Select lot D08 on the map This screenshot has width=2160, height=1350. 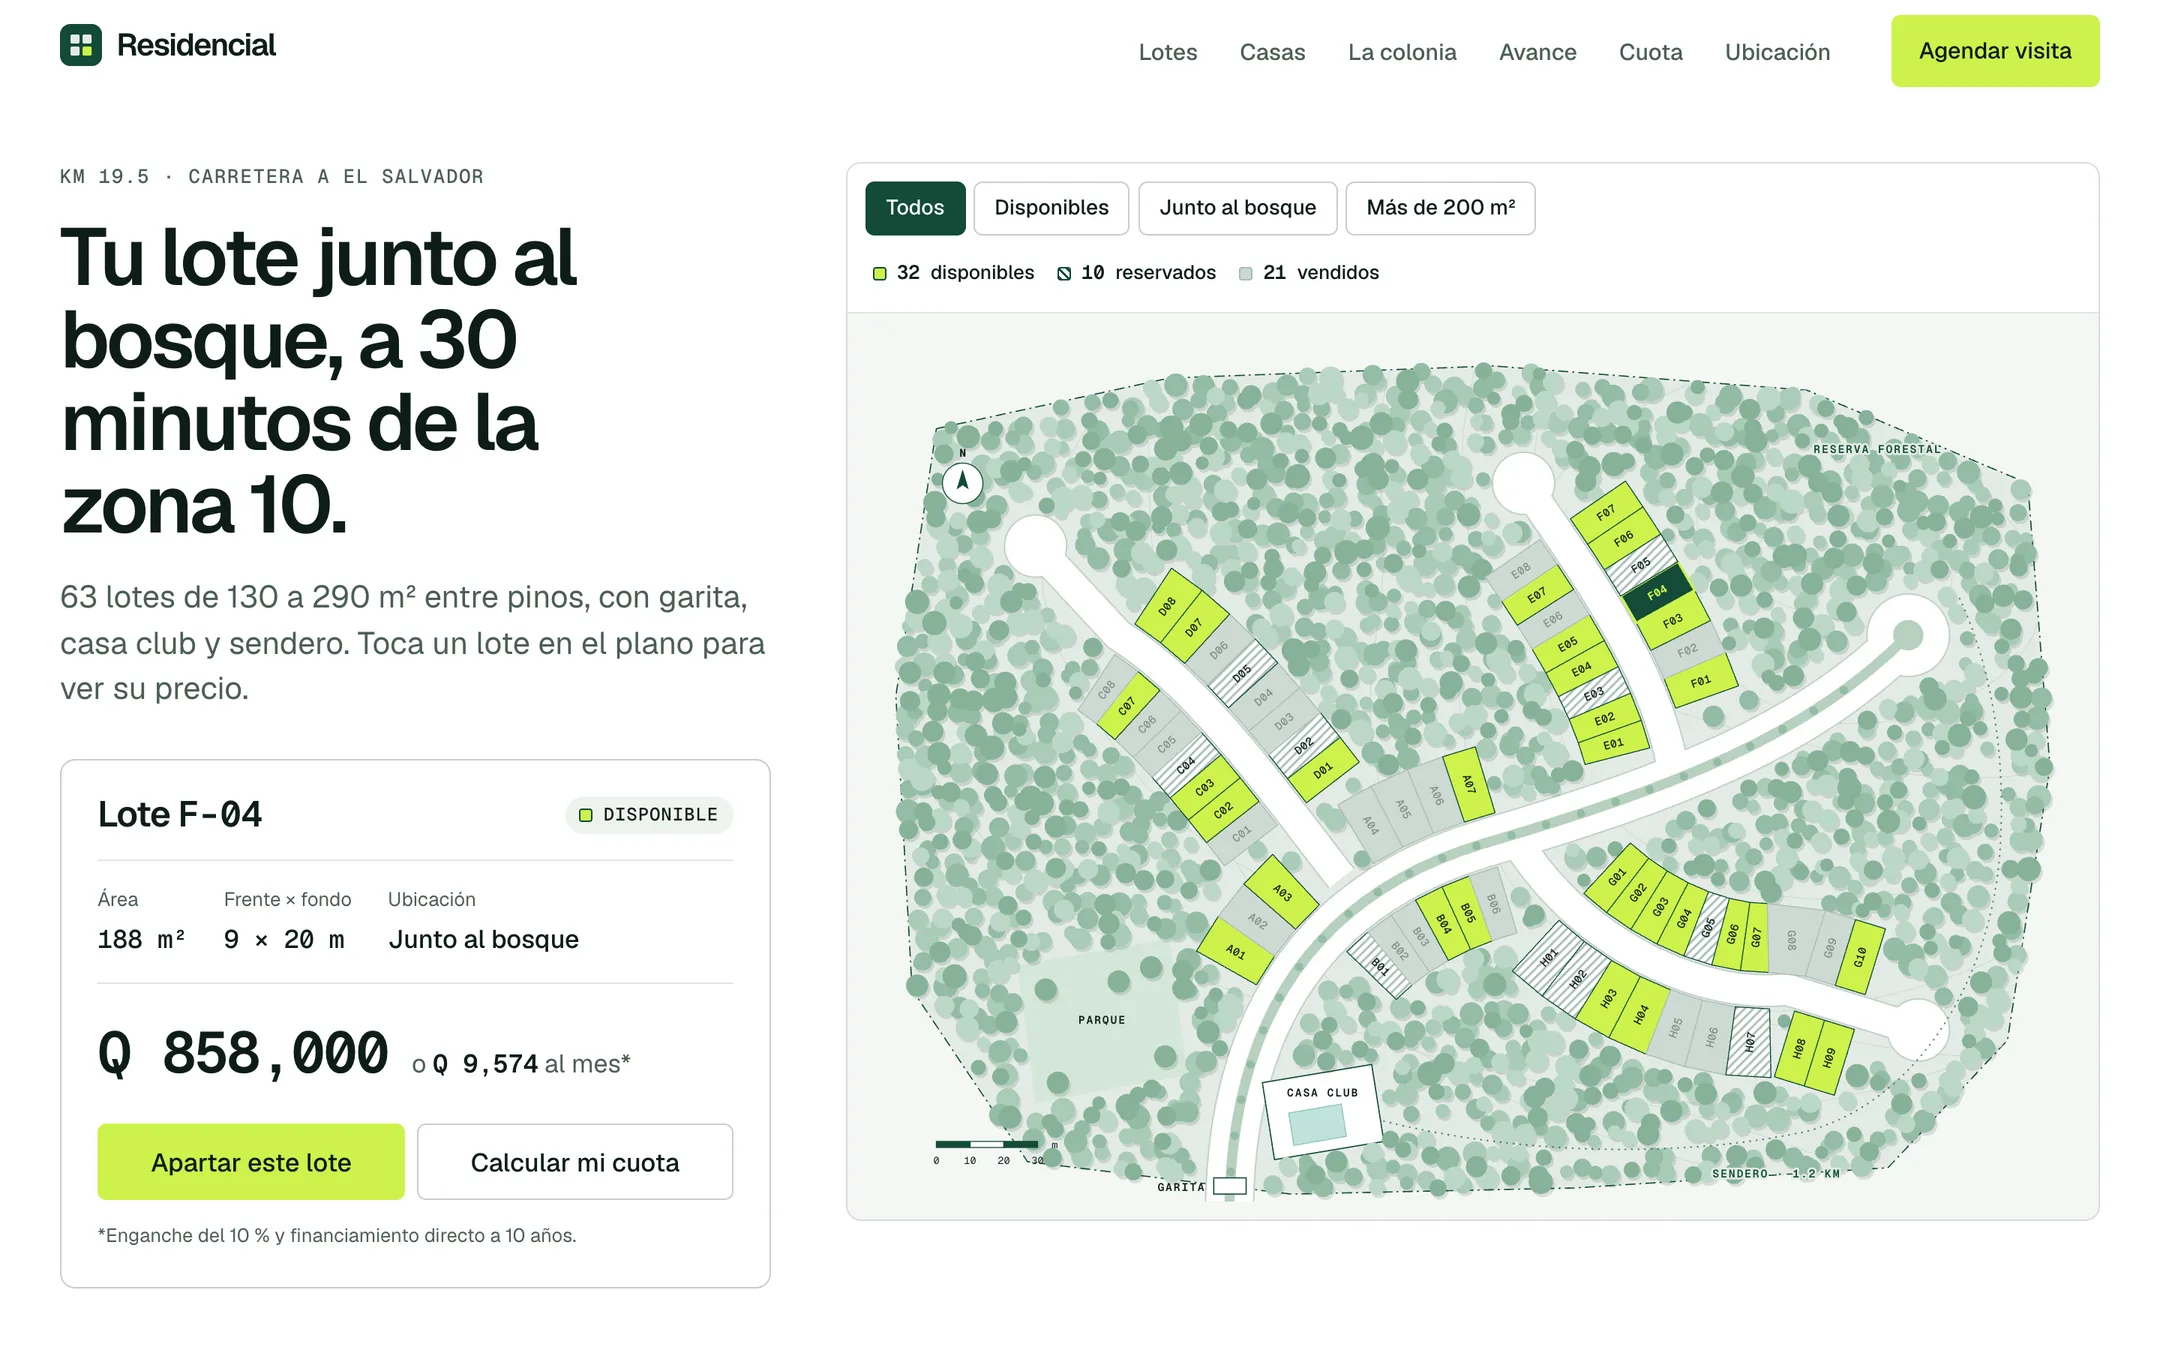click(1167, 606)
